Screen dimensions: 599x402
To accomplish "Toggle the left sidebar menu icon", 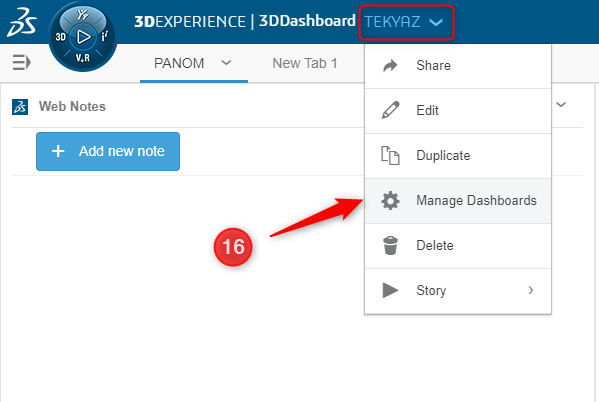I will (x=21, y=62).
